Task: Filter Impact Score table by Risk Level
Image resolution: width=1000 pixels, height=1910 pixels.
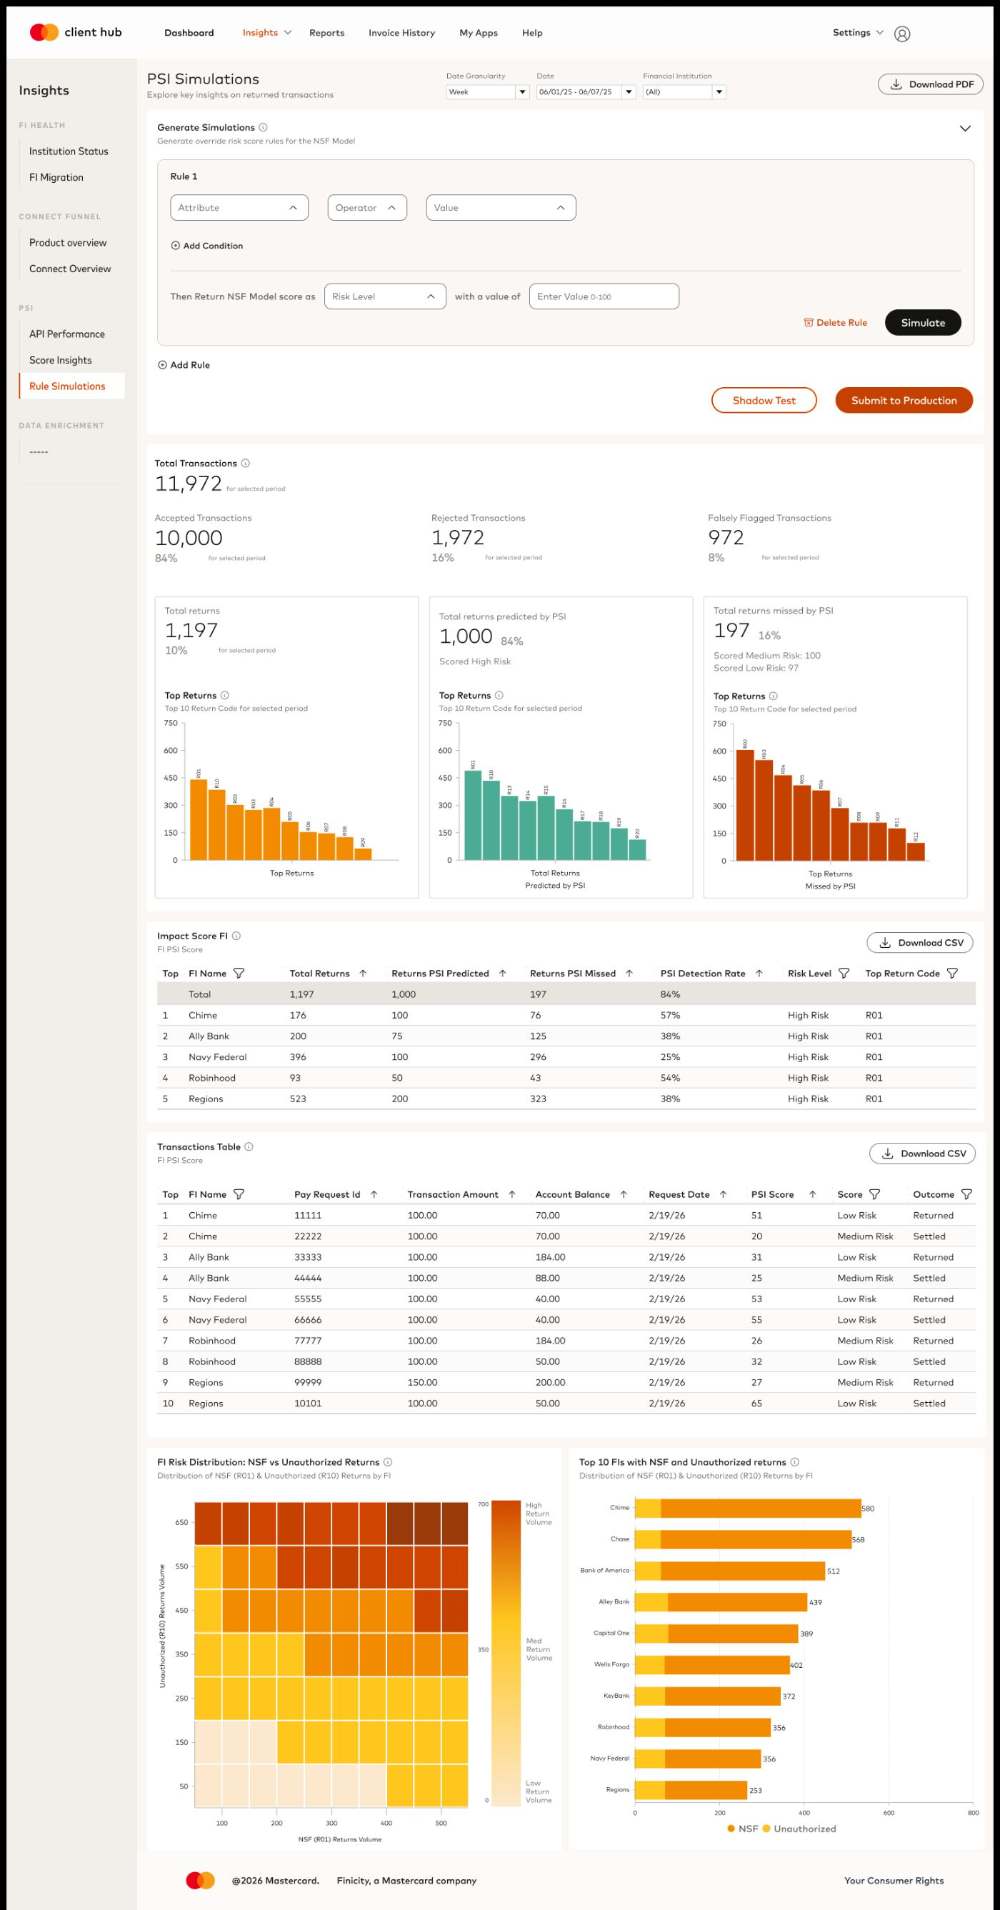Action: click(x=844, y=973)
